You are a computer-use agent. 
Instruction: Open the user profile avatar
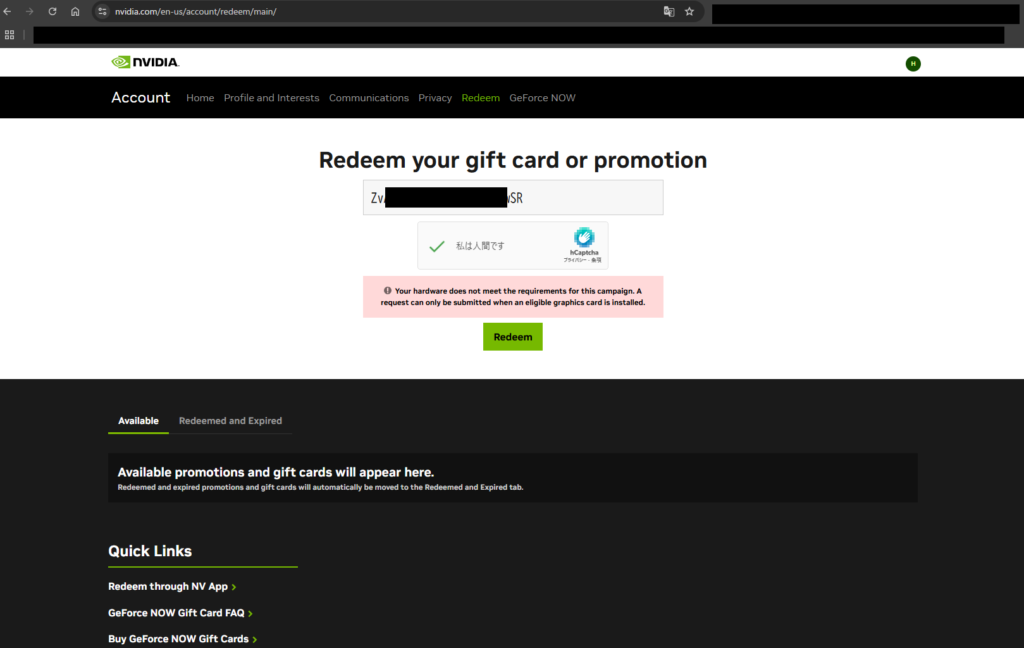[912, 63]
